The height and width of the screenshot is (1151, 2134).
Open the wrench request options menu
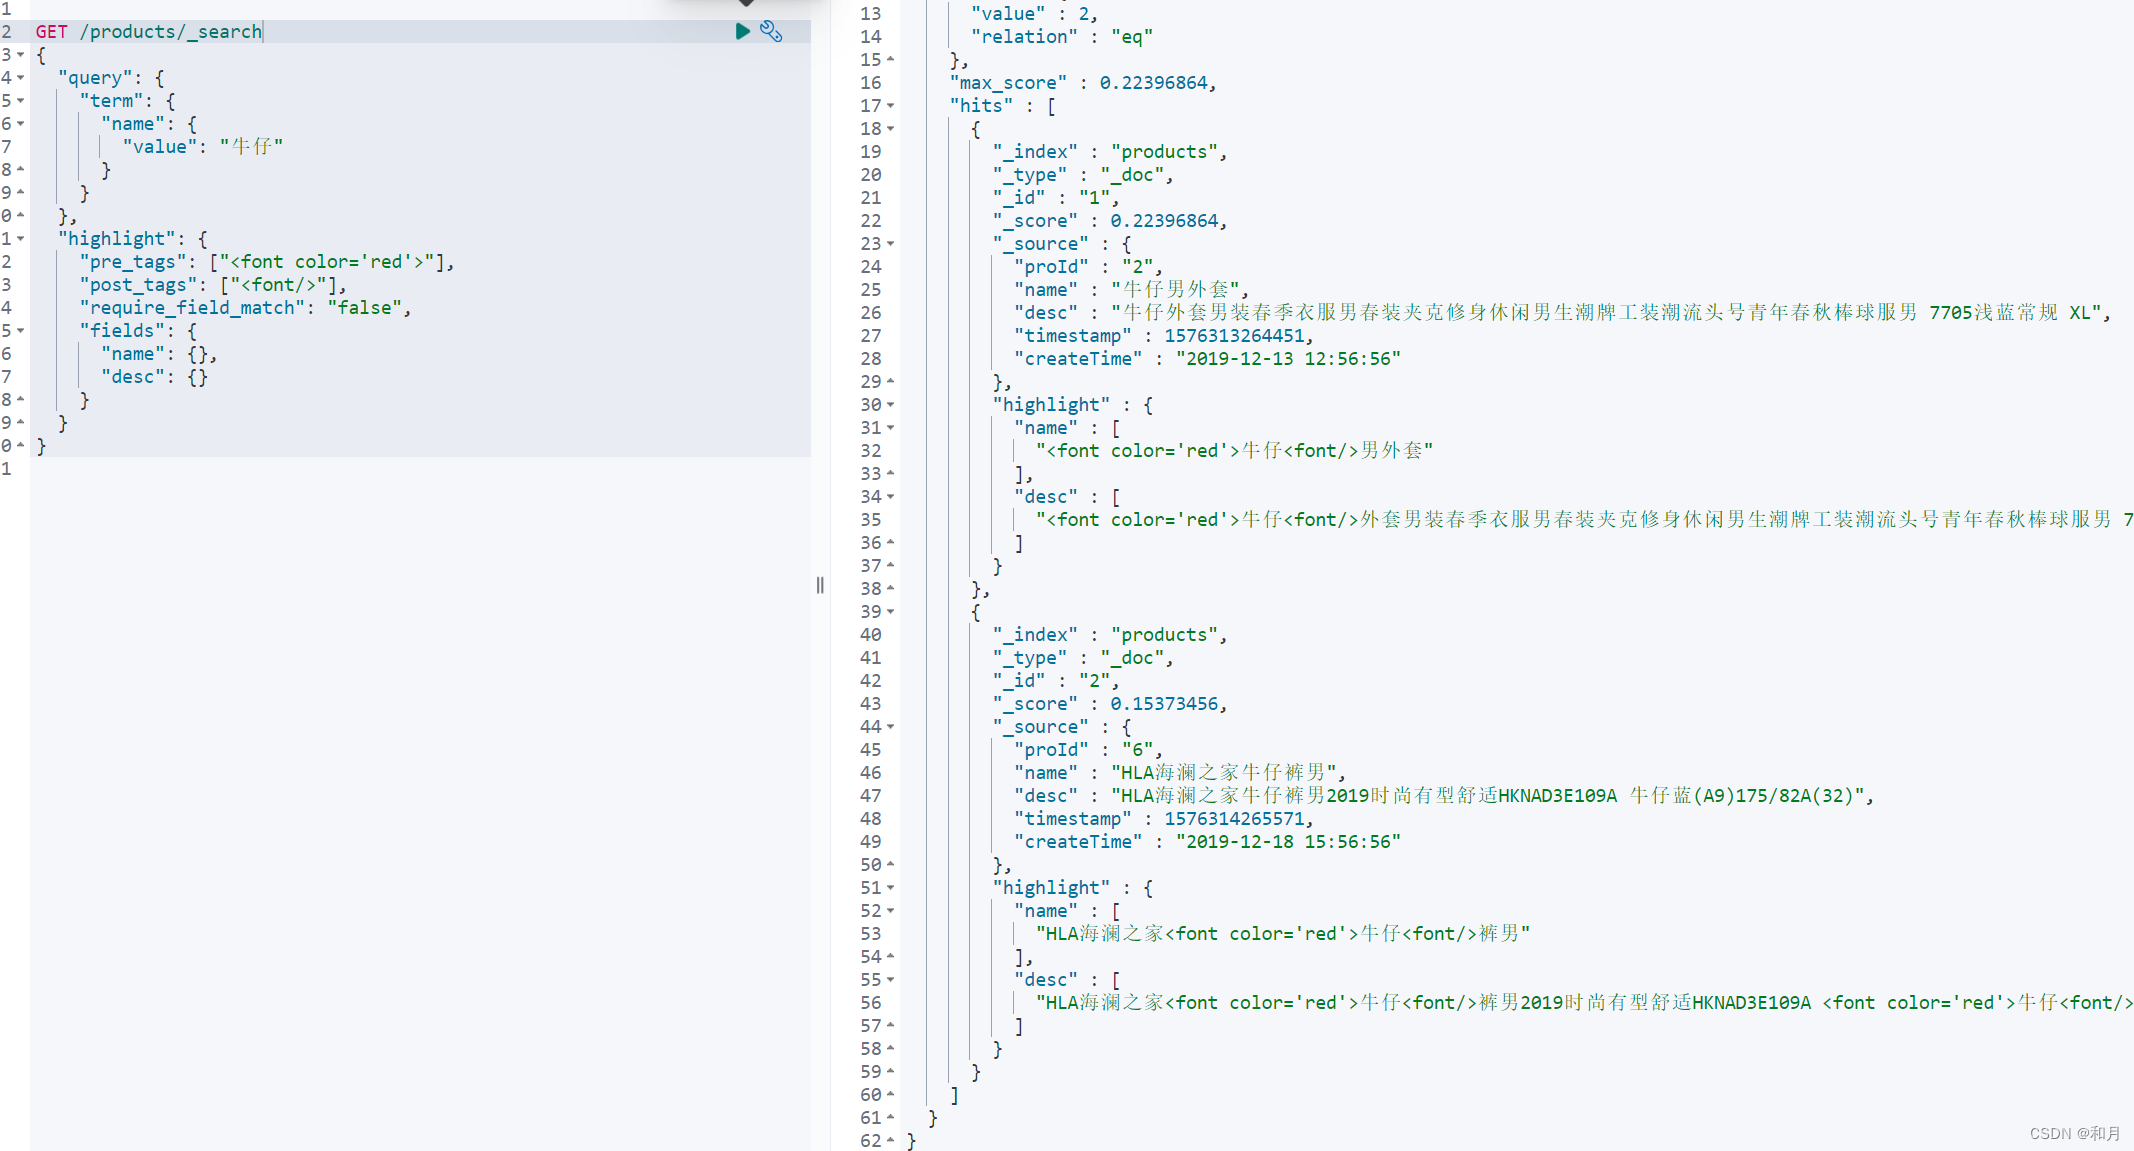pos(771,32)
